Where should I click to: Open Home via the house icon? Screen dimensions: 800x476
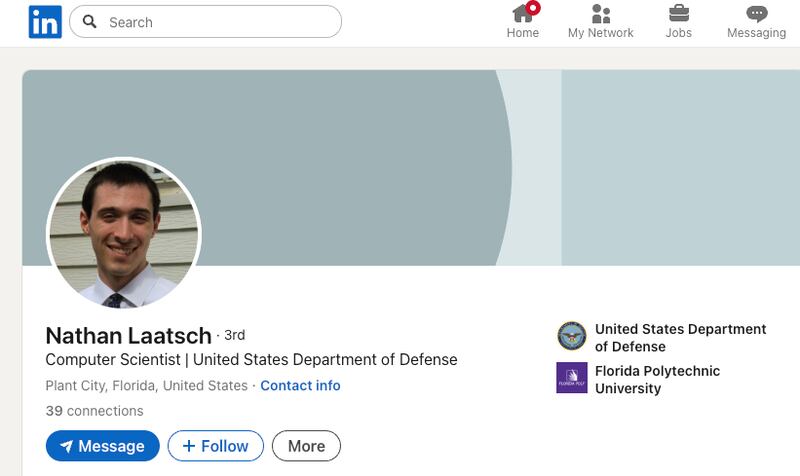point(522,13)
